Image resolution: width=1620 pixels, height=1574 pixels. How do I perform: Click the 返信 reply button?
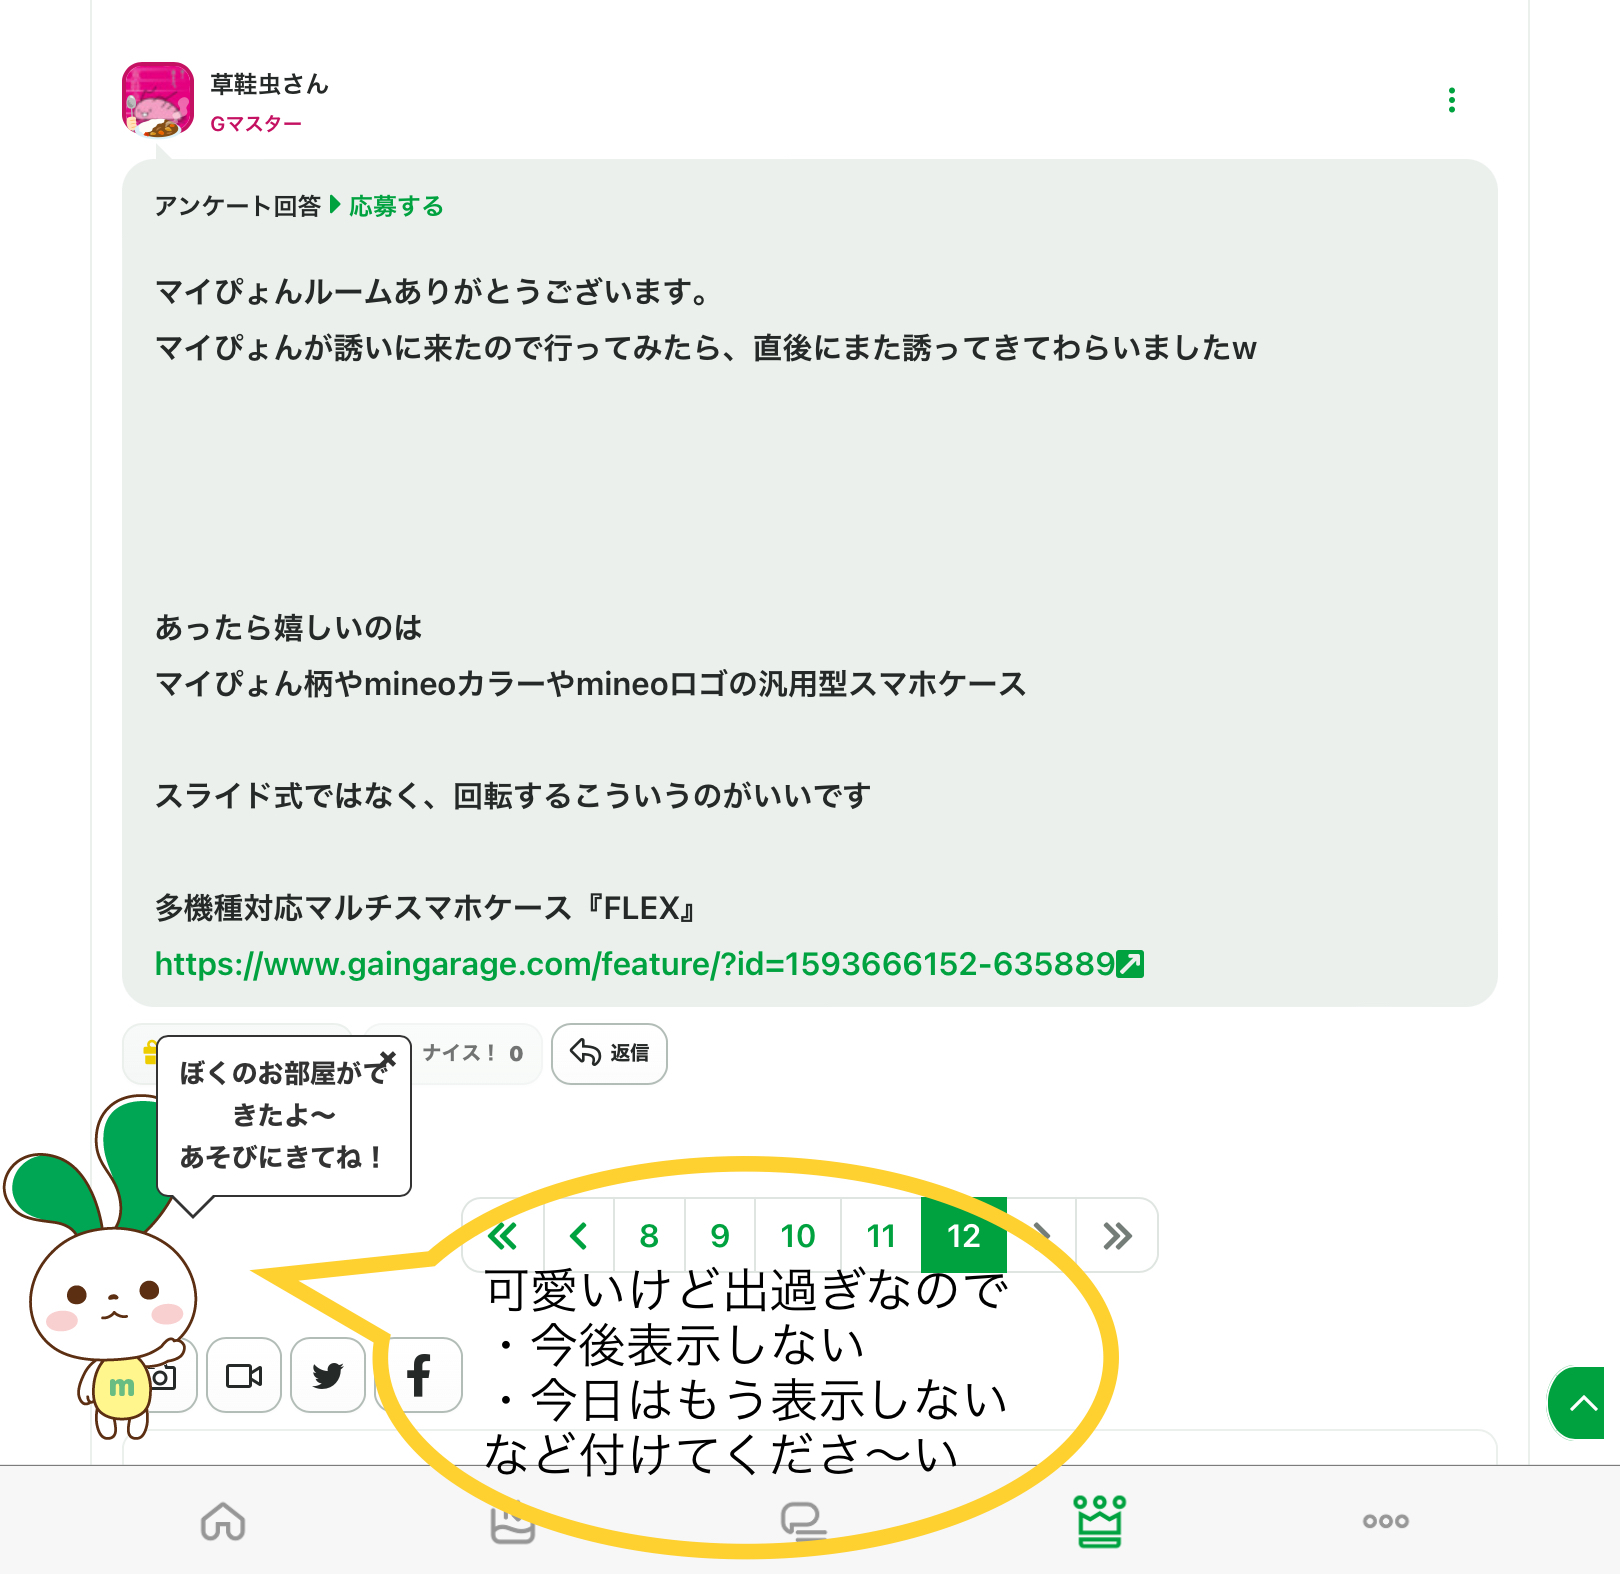click(x=609, y=1053)
